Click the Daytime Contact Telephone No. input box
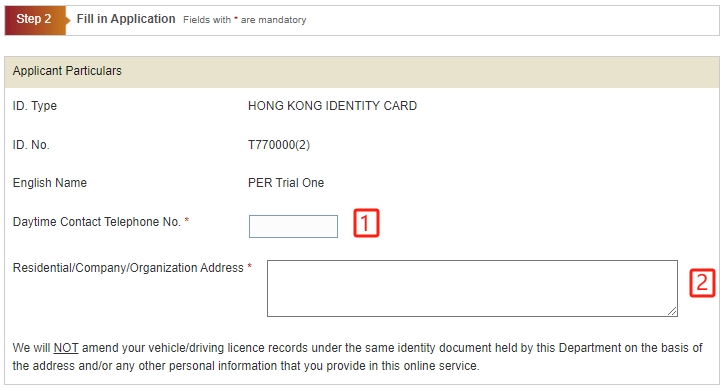Image resolution: width=727 pixels, height=390 pixels. pos(293,226)
